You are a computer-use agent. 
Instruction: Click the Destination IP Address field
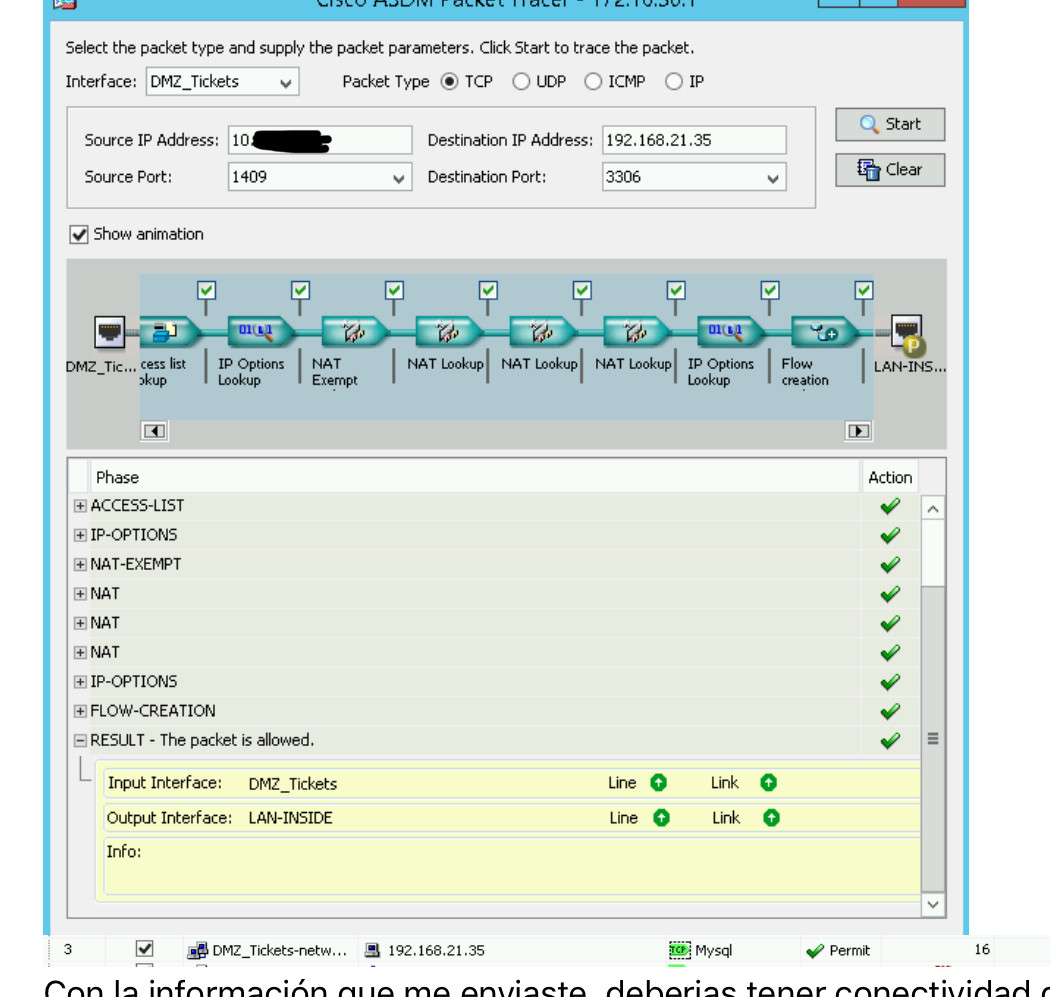point(694,140)
